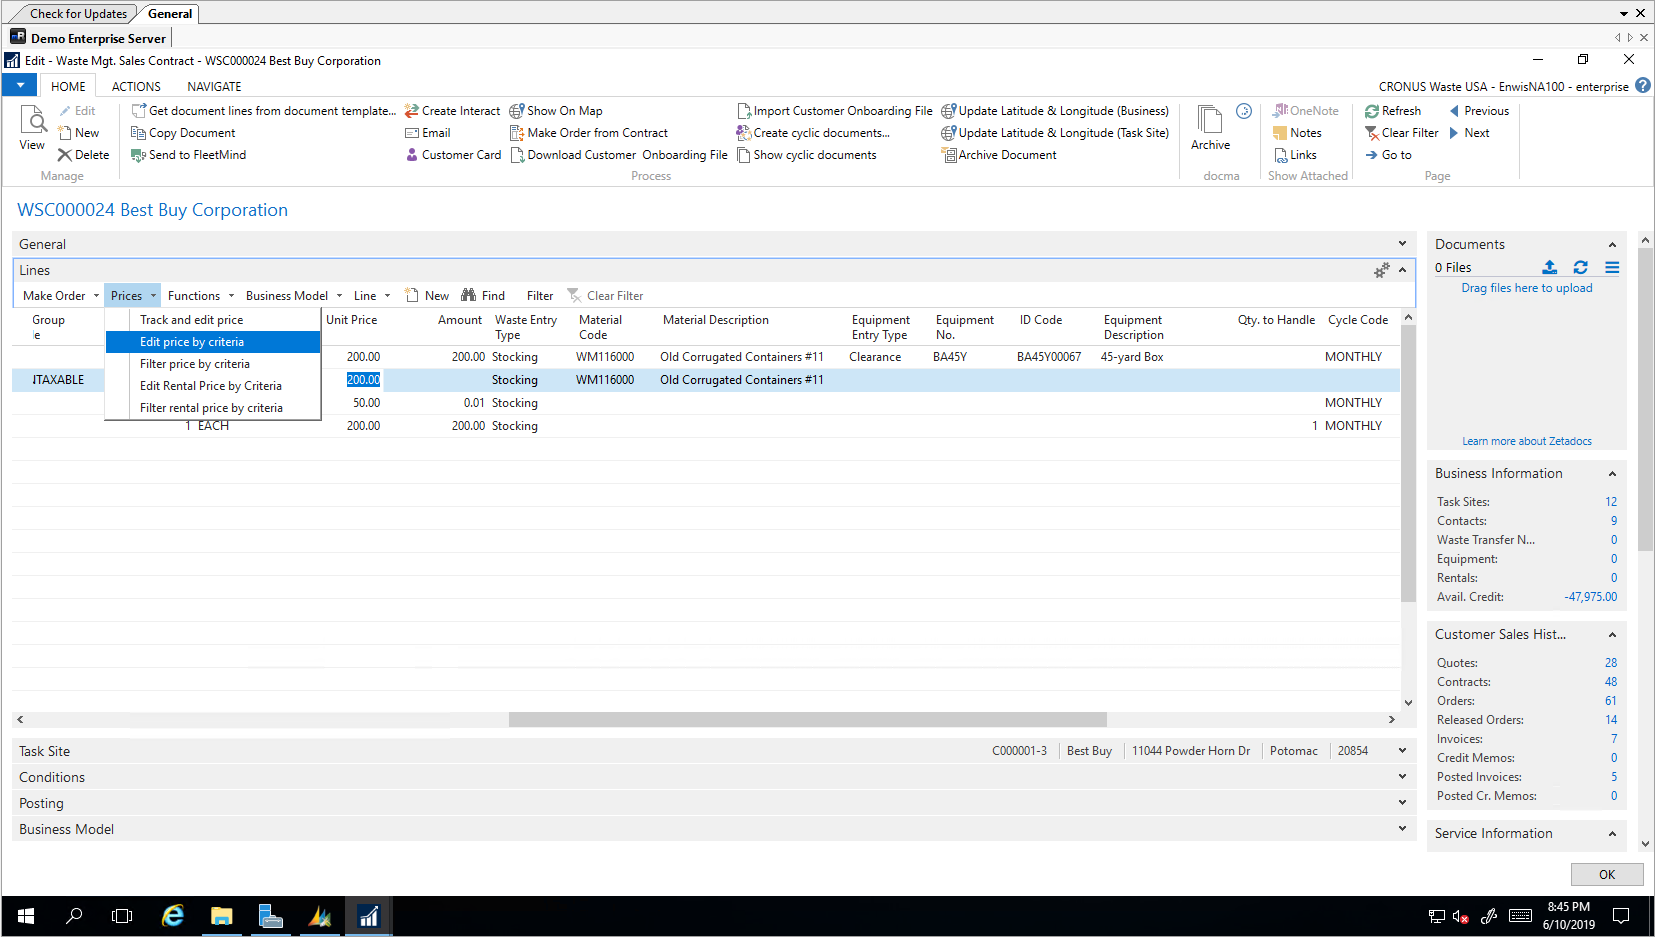Go to the Next record
Image resolution: width=1655 pixels, height=937 pixels.
pyautogui.click(x=1469, y=133)
